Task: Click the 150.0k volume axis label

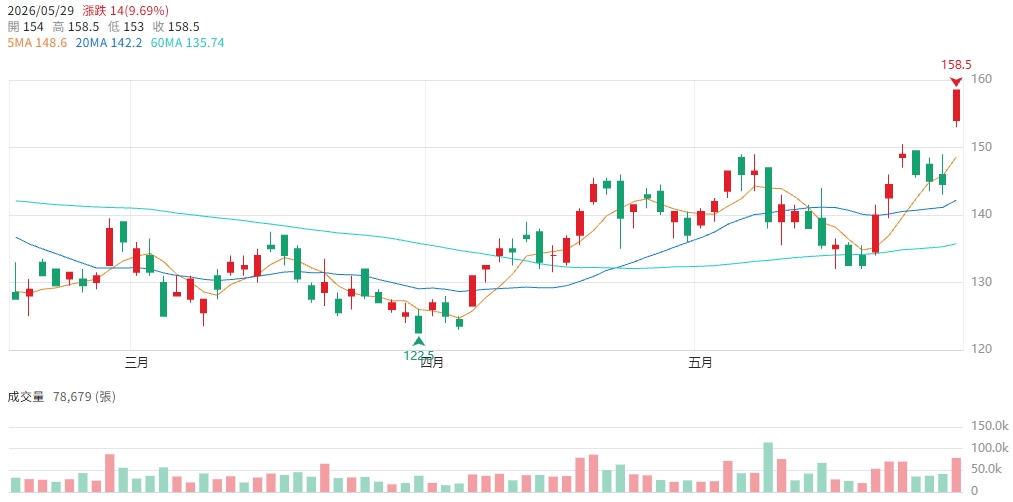Action: (x=989, y=426)
